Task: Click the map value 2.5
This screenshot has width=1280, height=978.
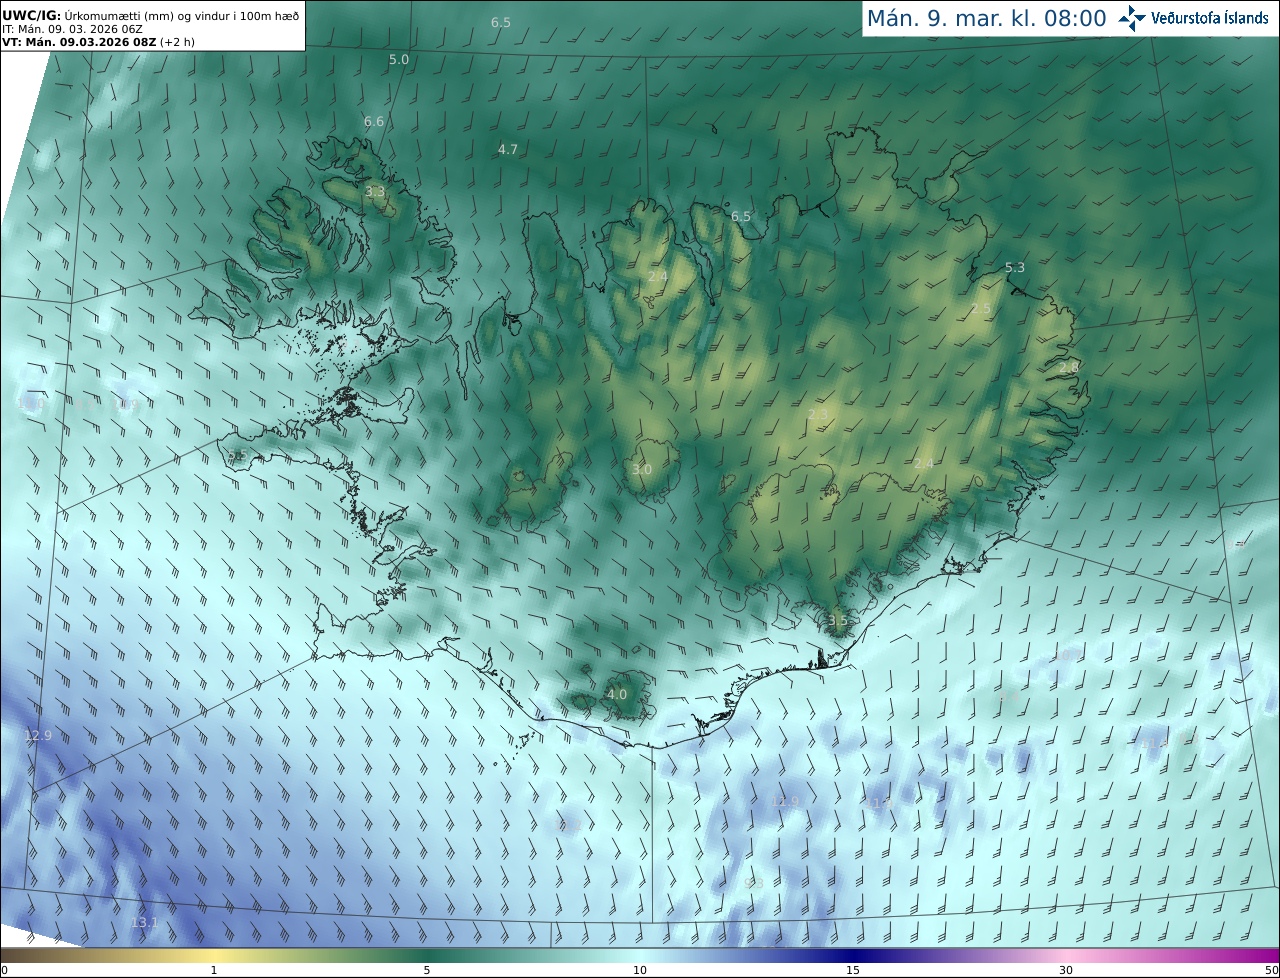Action: pos(981,309)
